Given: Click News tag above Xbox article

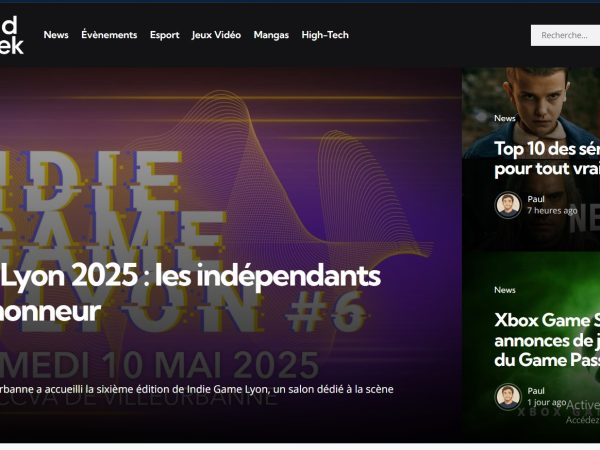Looking at the screenshot, I should tap(505, 290).
